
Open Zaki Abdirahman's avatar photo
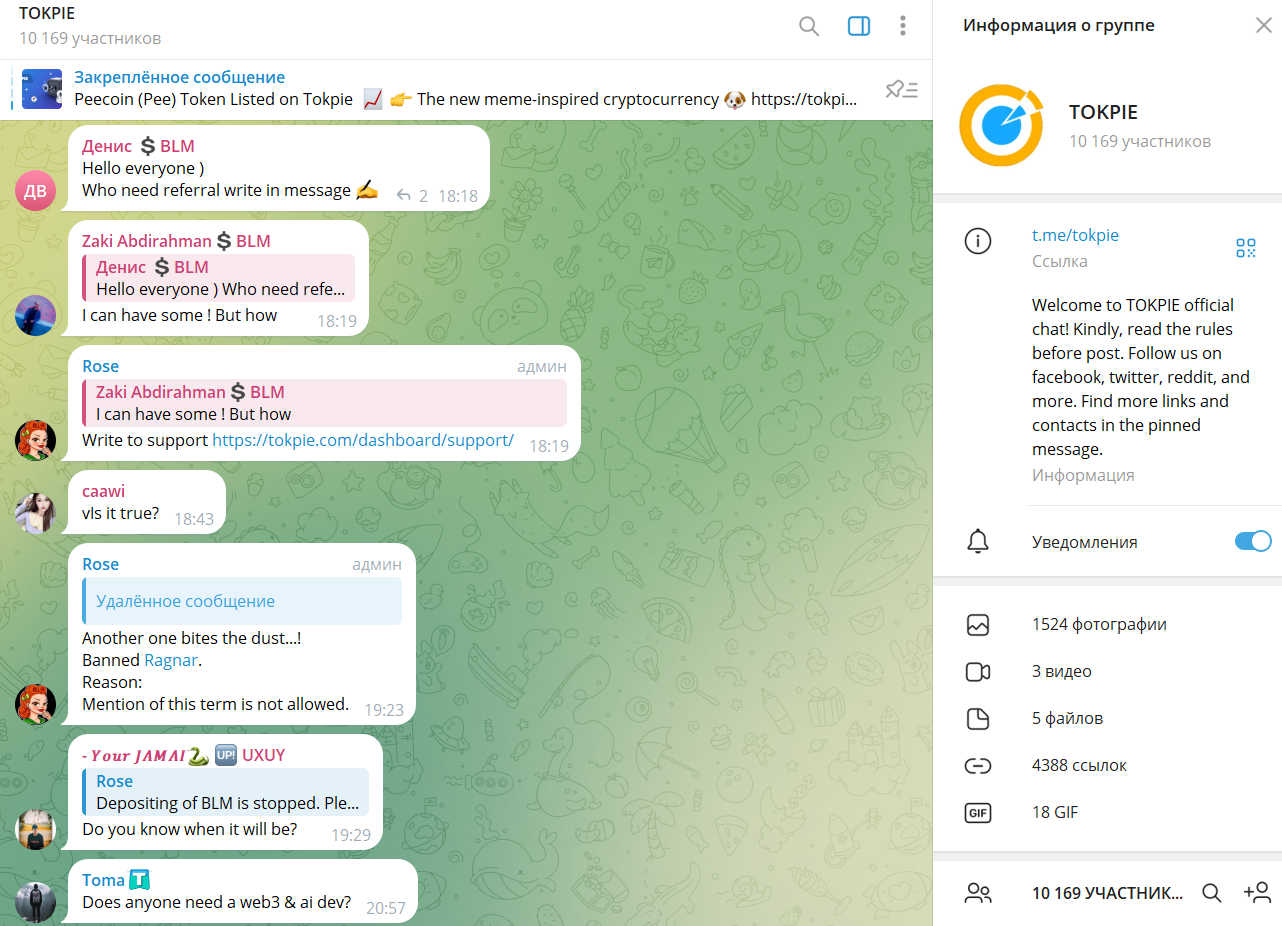click(x=35, y=315)
